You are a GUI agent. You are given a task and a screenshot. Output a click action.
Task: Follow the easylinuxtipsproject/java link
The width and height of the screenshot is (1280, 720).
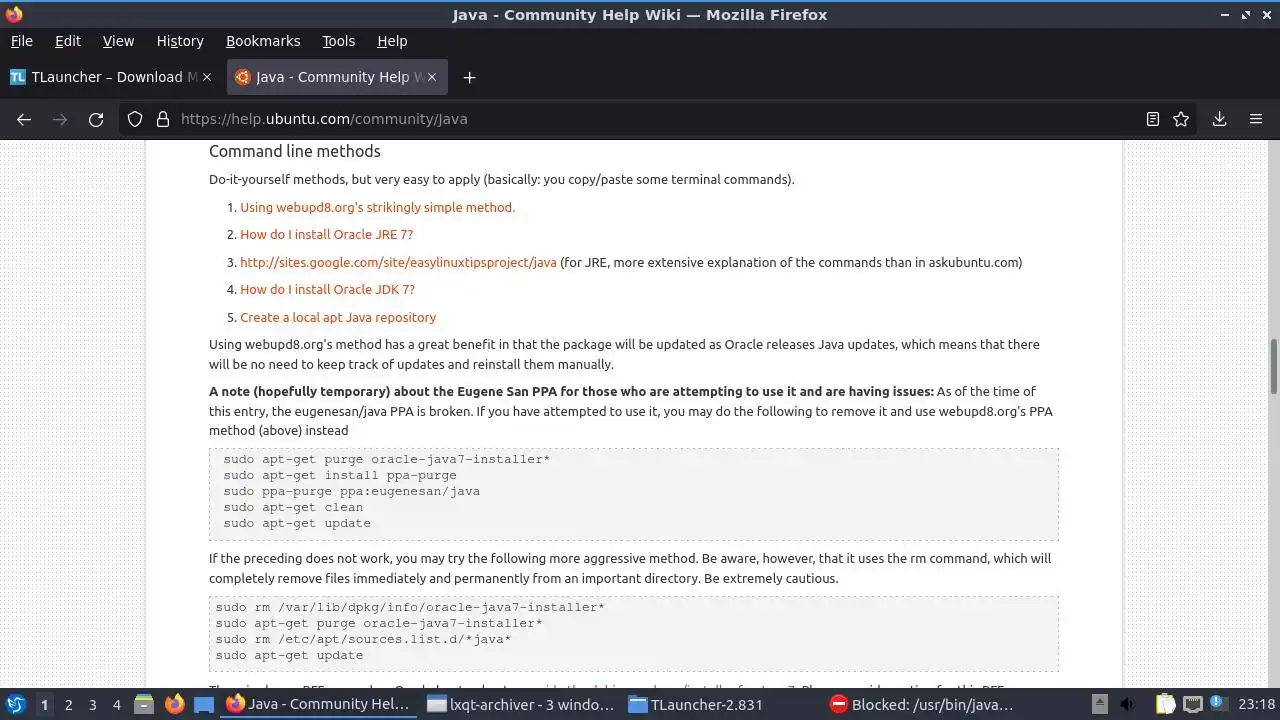[398, 262]
